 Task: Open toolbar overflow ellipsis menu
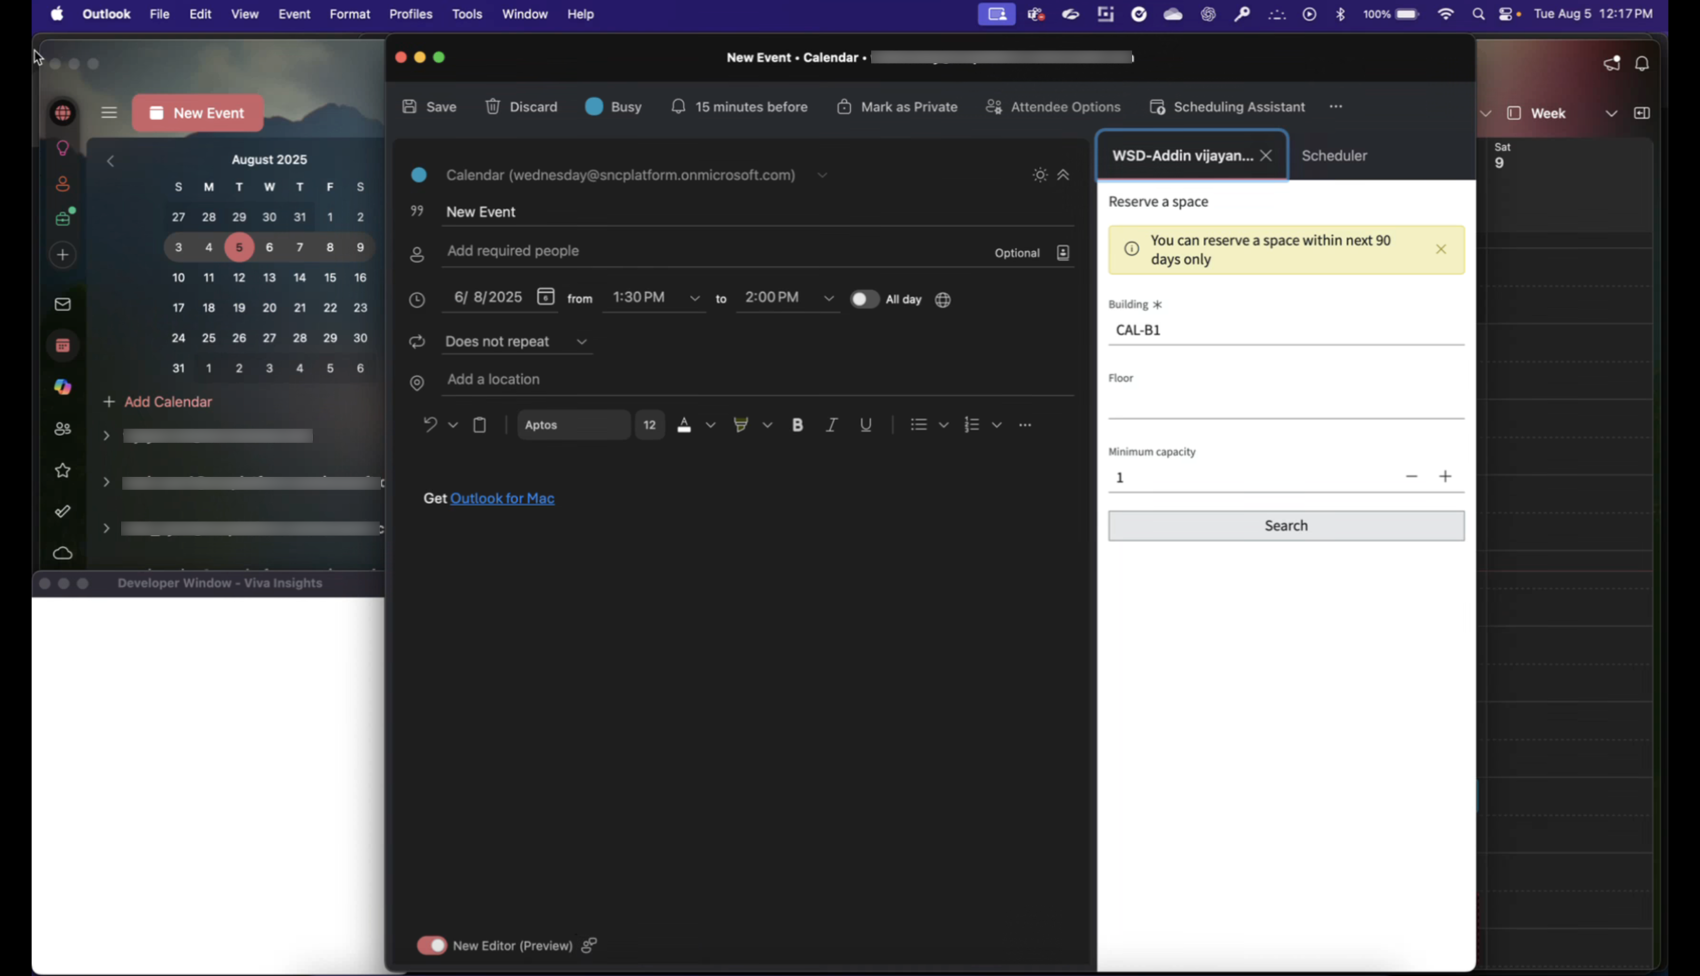pos(1336,107)
